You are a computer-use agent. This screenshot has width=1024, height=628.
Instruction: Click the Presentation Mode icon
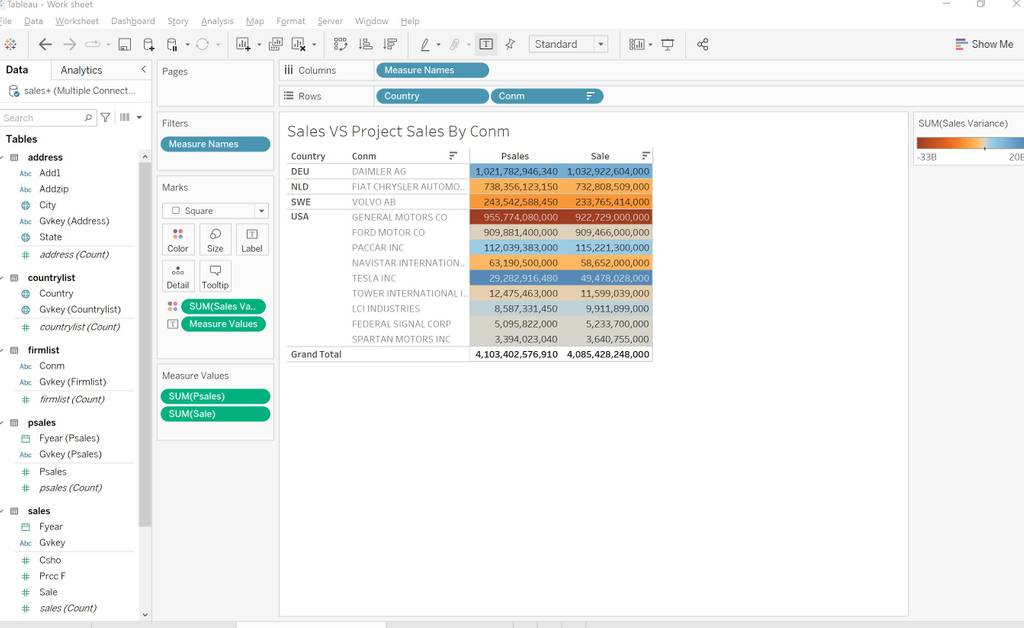point(667,44)
